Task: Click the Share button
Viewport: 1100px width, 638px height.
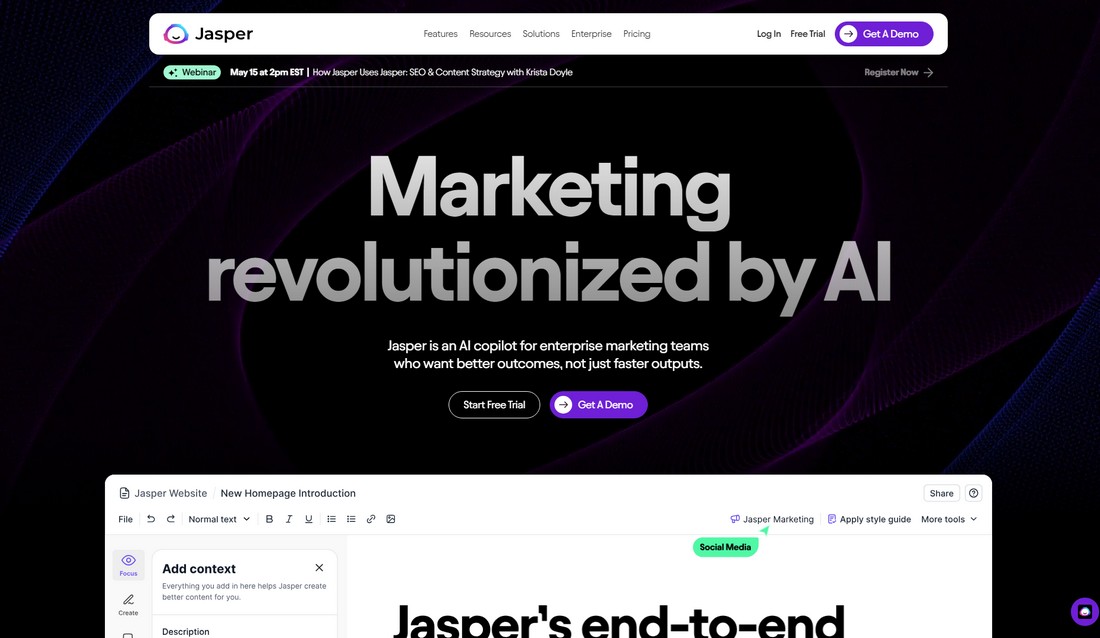Action: 941,493
